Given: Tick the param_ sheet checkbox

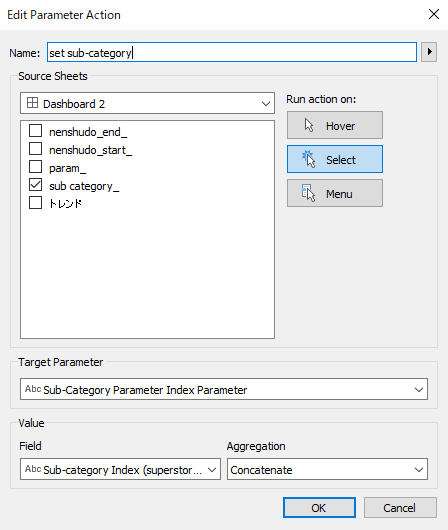Looking at the screenshot, I should pos(36,167).
